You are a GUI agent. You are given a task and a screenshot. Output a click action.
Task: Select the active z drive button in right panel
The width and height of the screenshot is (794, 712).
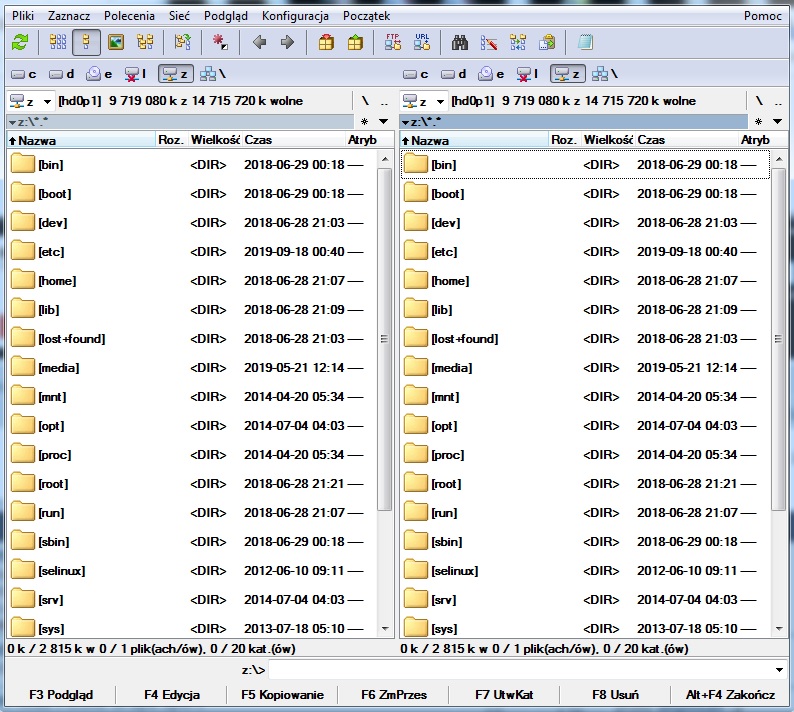568,74
